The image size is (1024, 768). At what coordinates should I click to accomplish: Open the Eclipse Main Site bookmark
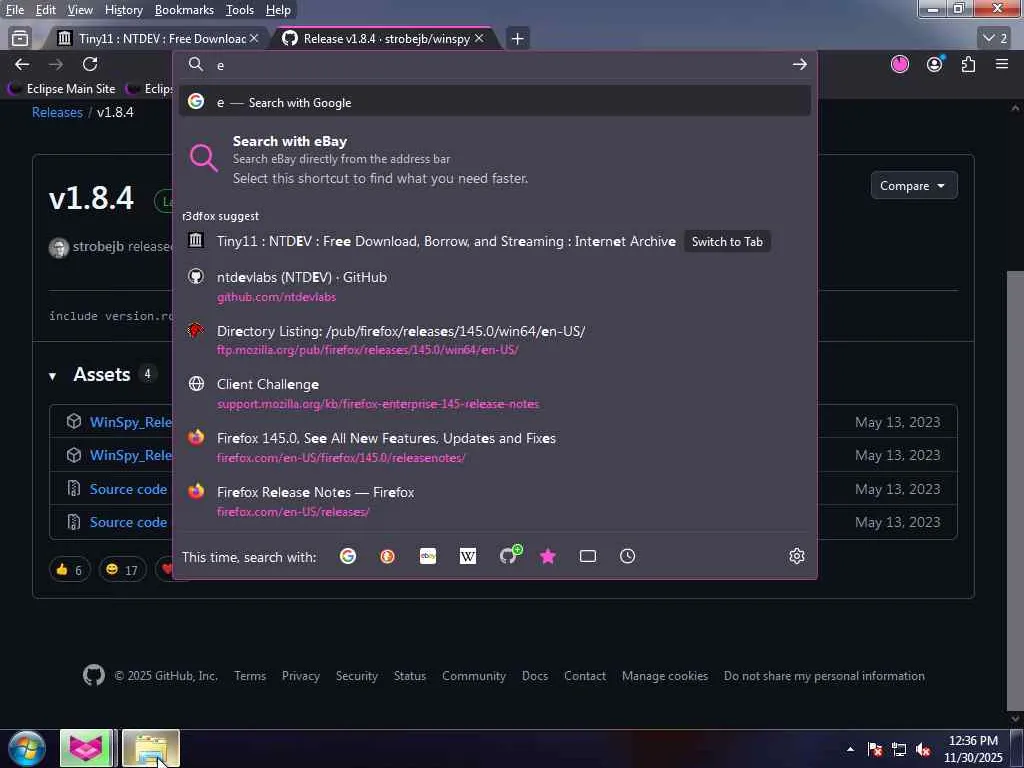coord(62,88)
